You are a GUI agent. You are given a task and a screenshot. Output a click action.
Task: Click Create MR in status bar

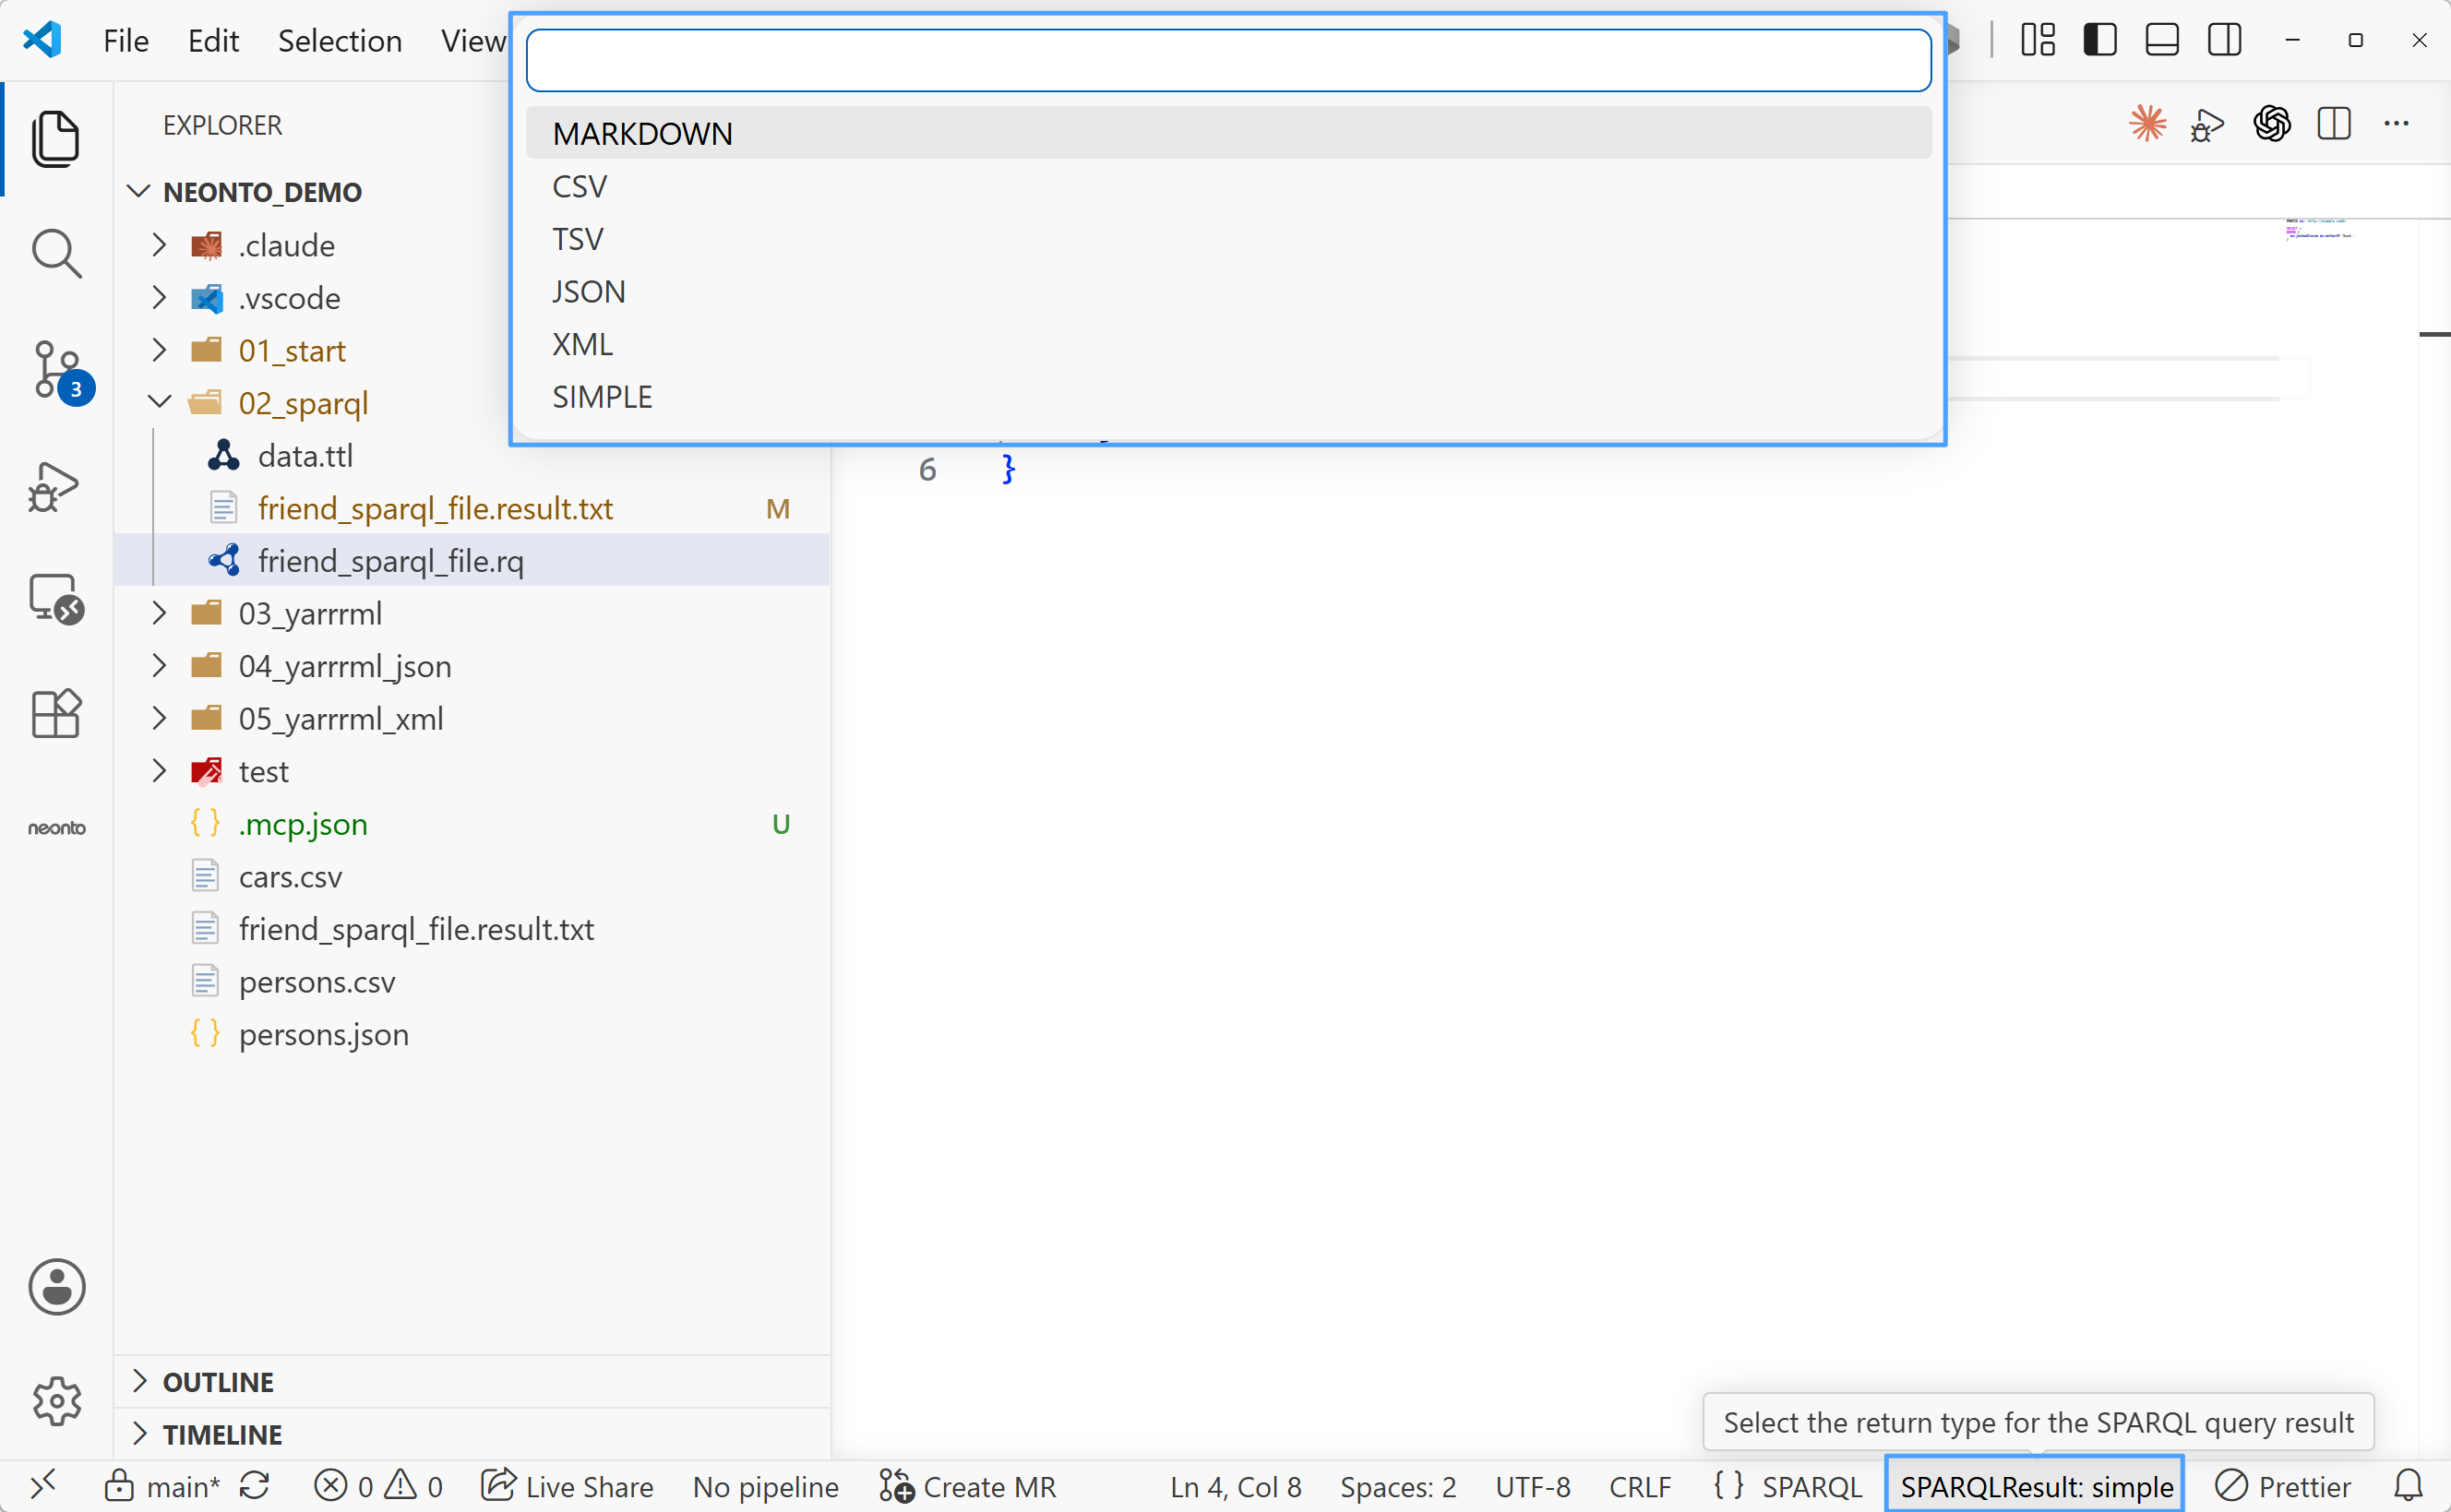pos(968,1486)
